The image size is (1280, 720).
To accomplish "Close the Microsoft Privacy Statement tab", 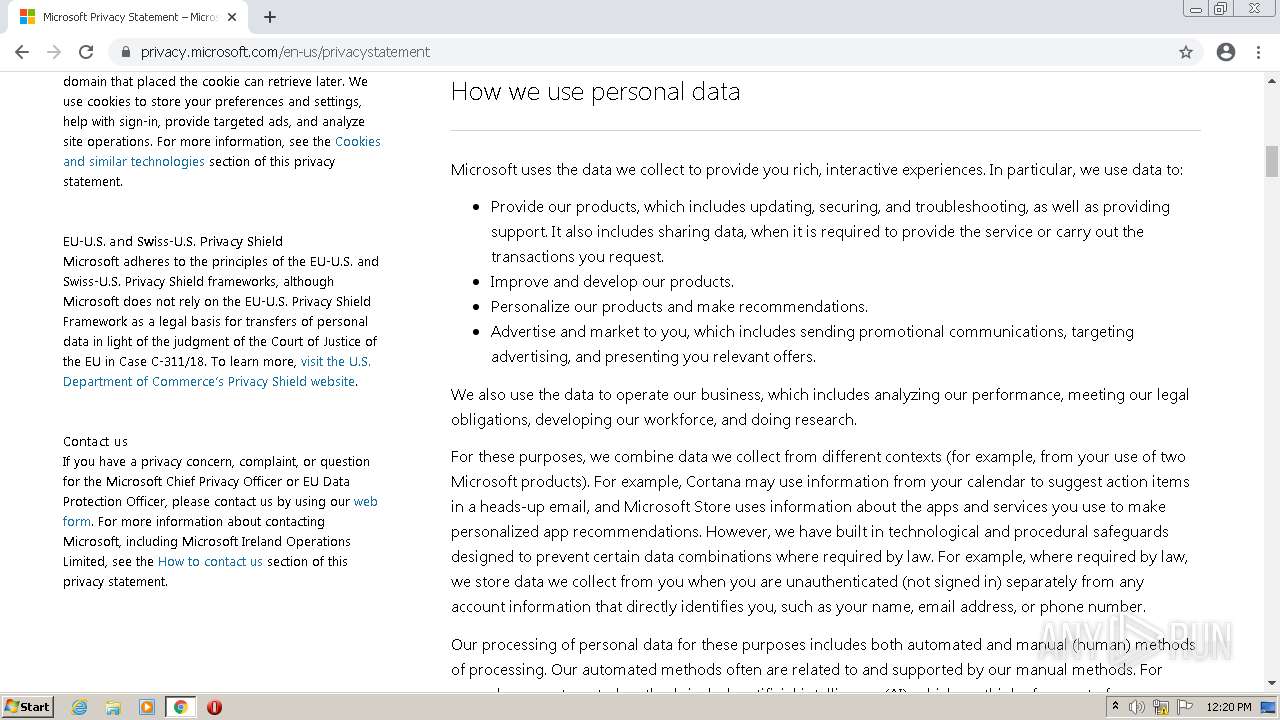I will [x=232, y=17].
